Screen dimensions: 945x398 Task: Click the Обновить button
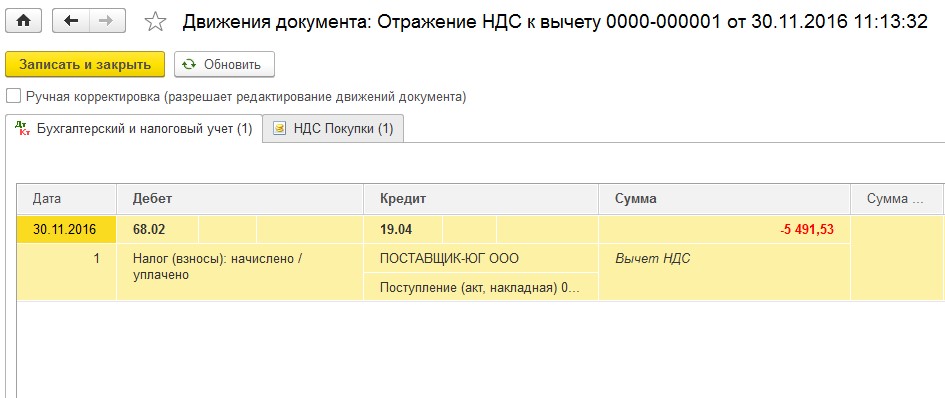pos(224,65)
